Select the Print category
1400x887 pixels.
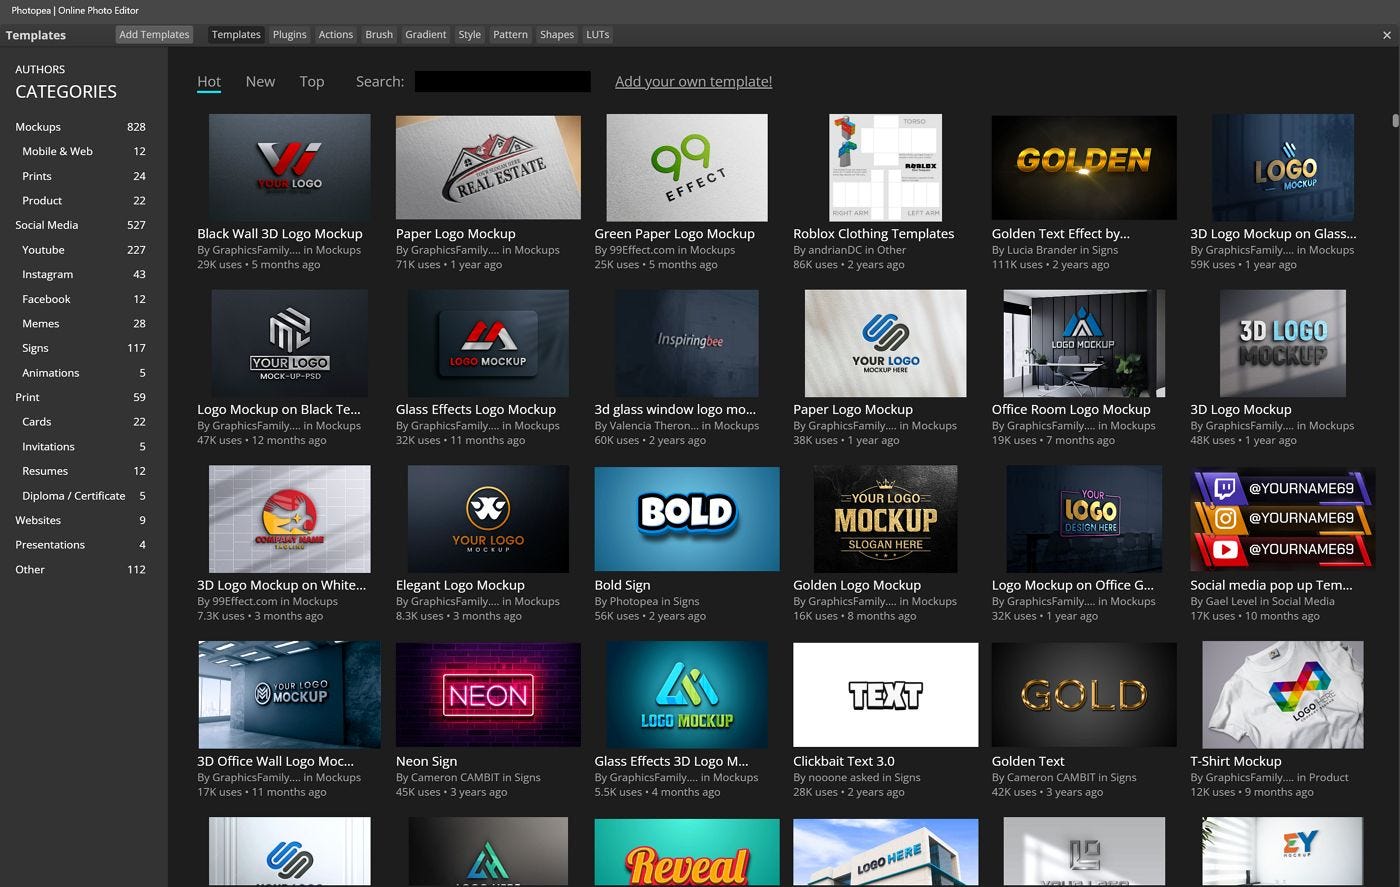pos(80,397)
